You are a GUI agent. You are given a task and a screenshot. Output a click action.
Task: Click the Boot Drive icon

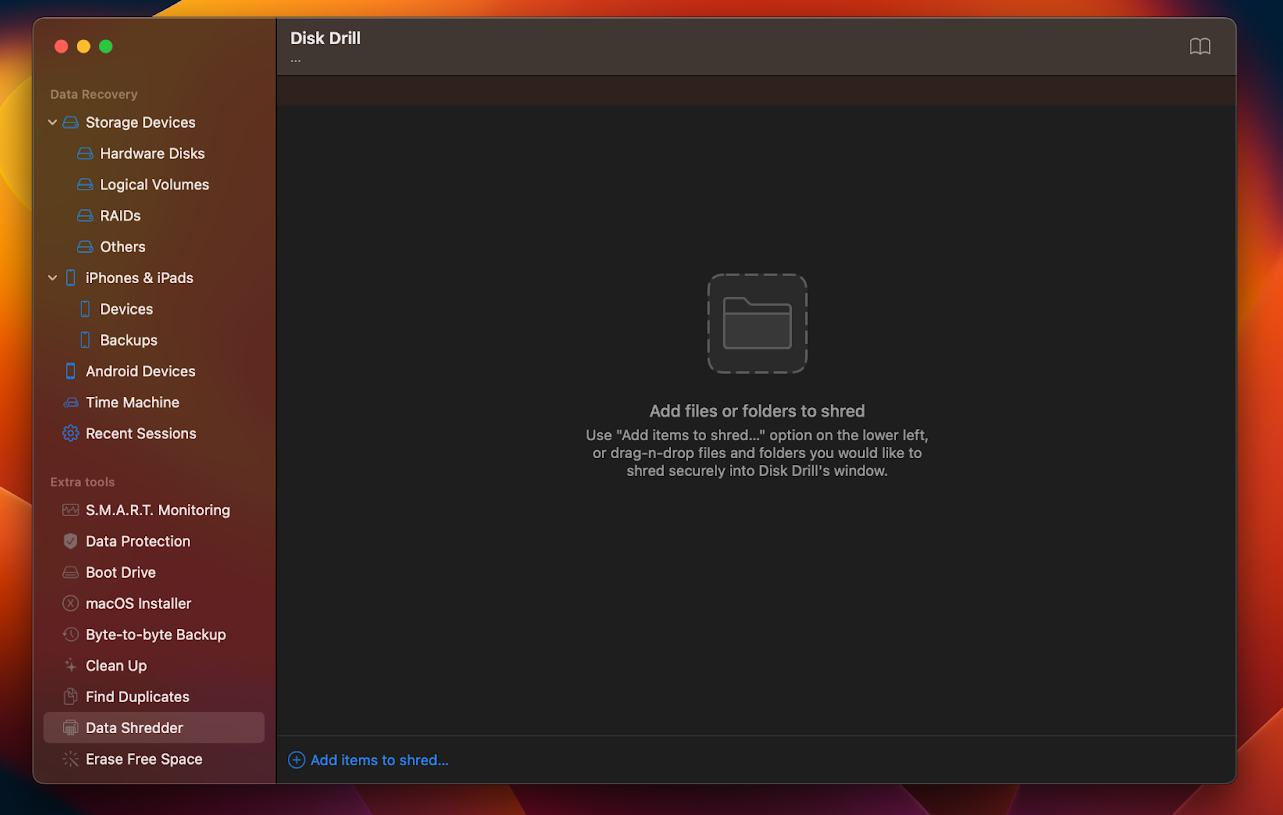point(70,572)
